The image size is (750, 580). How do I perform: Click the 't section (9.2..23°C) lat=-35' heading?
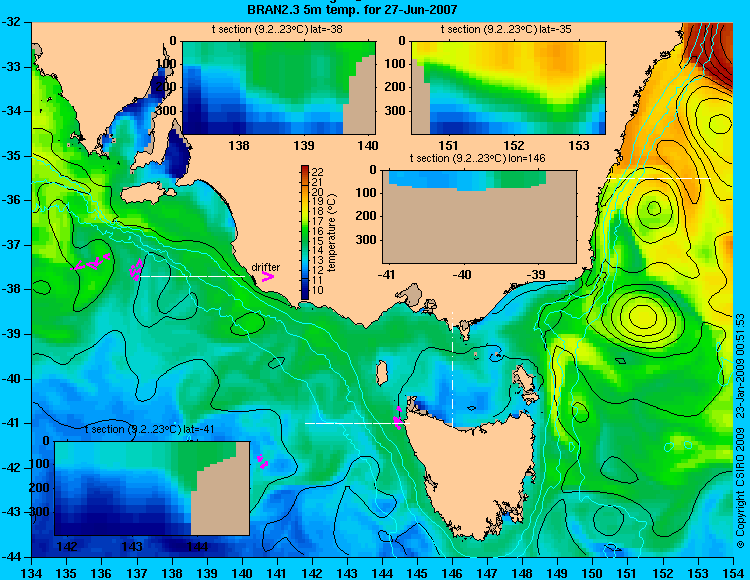(x=506, y=29)
